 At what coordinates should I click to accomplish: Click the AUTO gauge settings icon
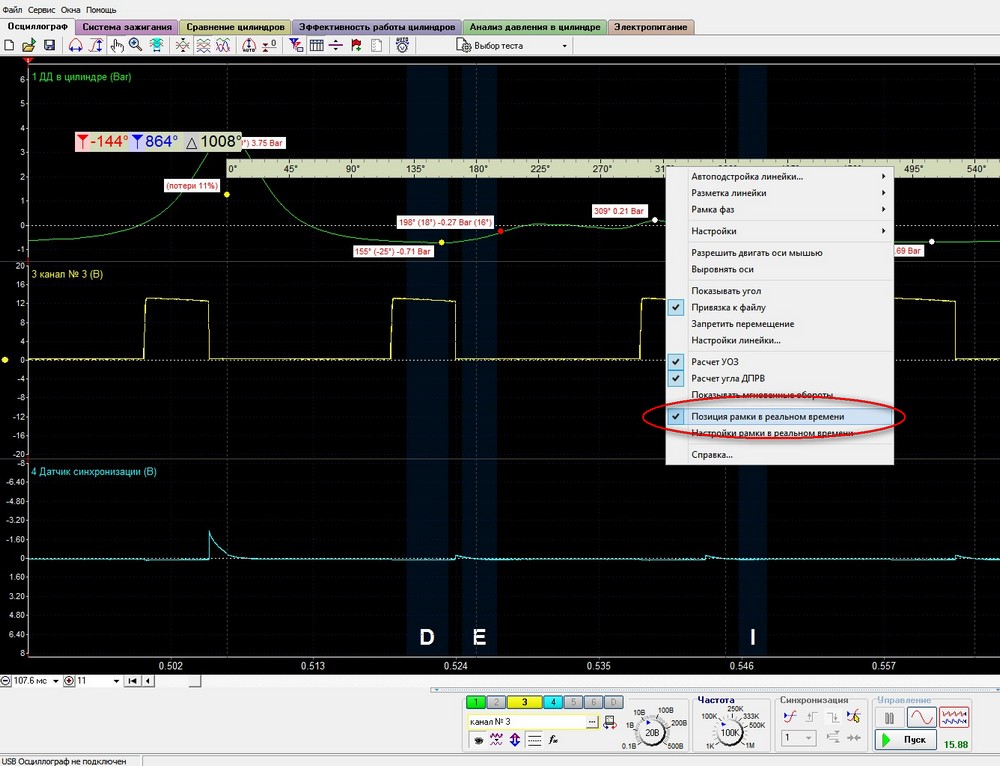[x=402, y=45]
